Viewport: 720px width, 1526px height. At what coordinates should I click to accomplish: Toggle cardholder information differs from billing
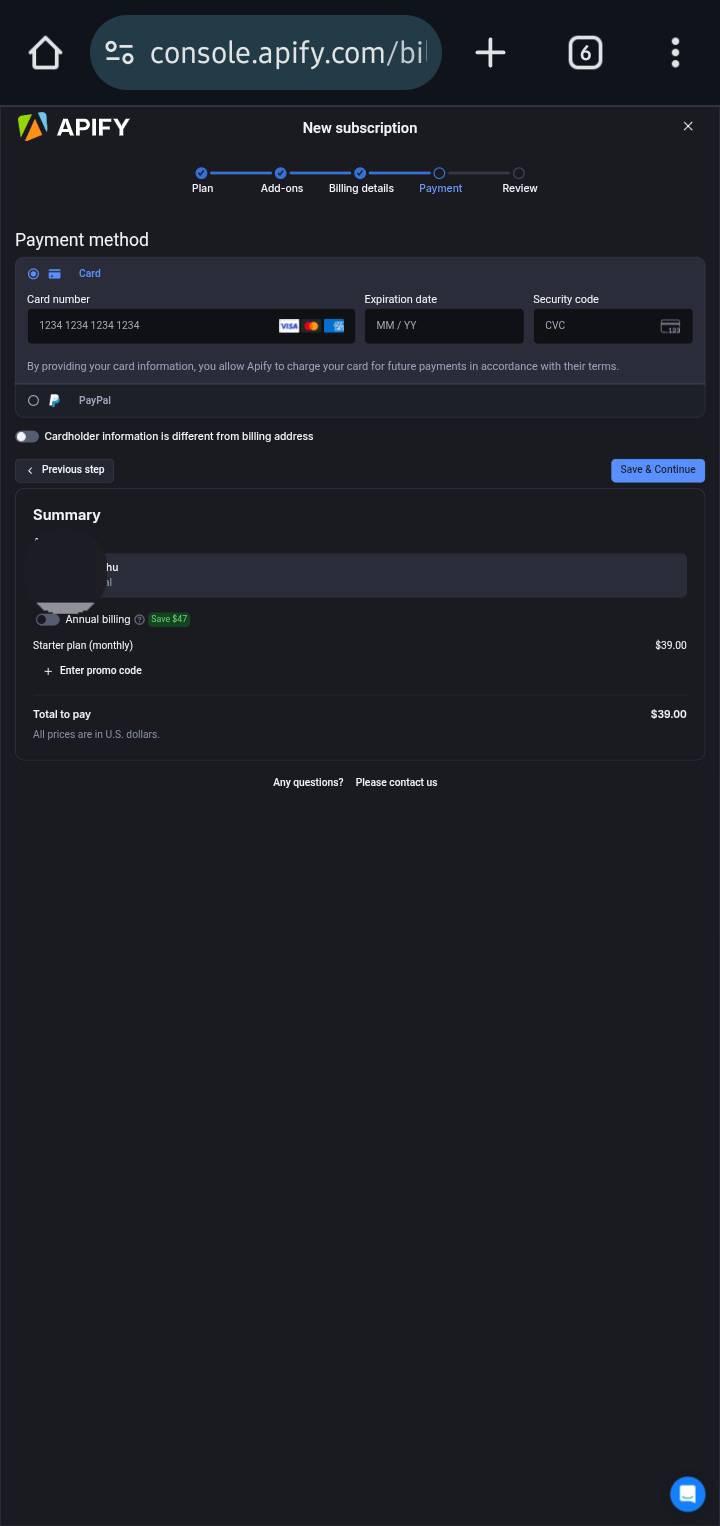[27, 437]
